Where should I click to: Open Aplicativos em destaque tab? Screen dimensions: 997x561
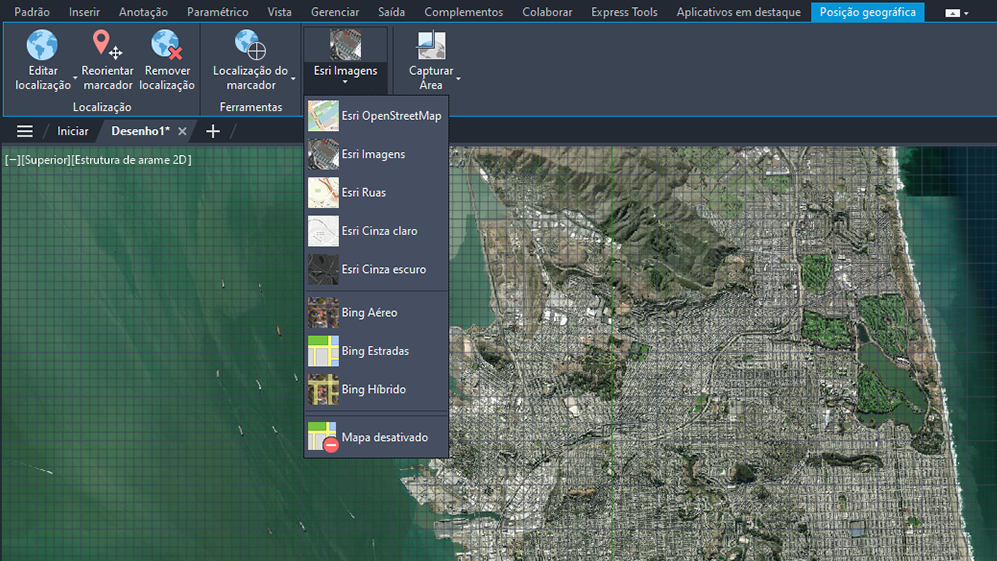click(x=738, y=12)
